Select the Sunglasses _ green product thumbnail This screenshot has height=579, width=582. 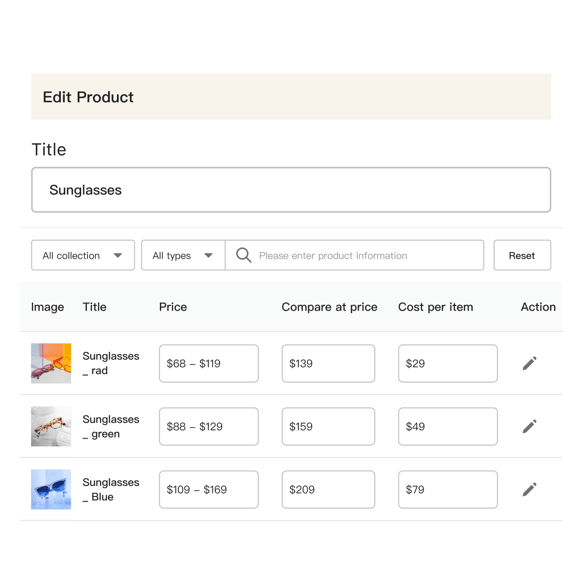click(51, 426)
